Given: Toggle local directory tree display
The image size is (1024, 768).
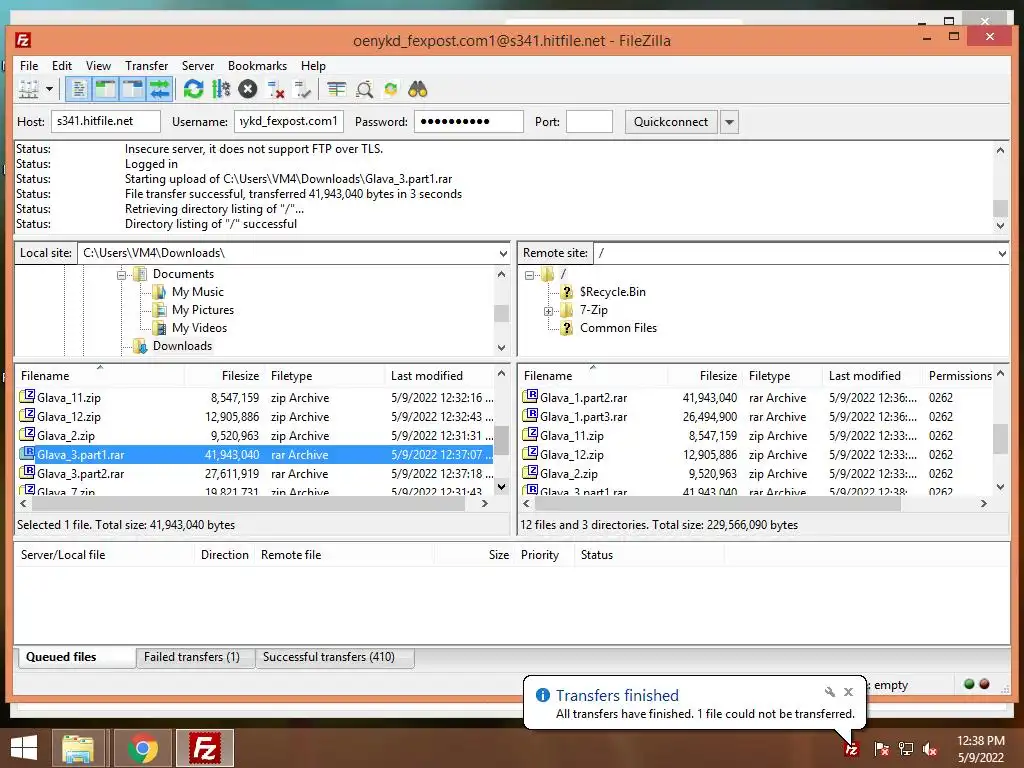Looking at the screenshot, I should [x=105, y=89].
